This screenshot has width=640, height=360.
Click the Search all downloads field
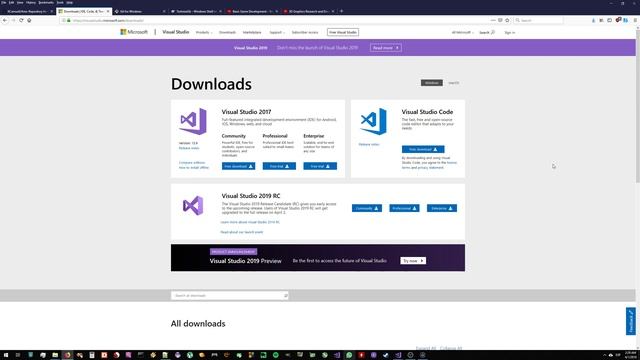pos(230,296)
